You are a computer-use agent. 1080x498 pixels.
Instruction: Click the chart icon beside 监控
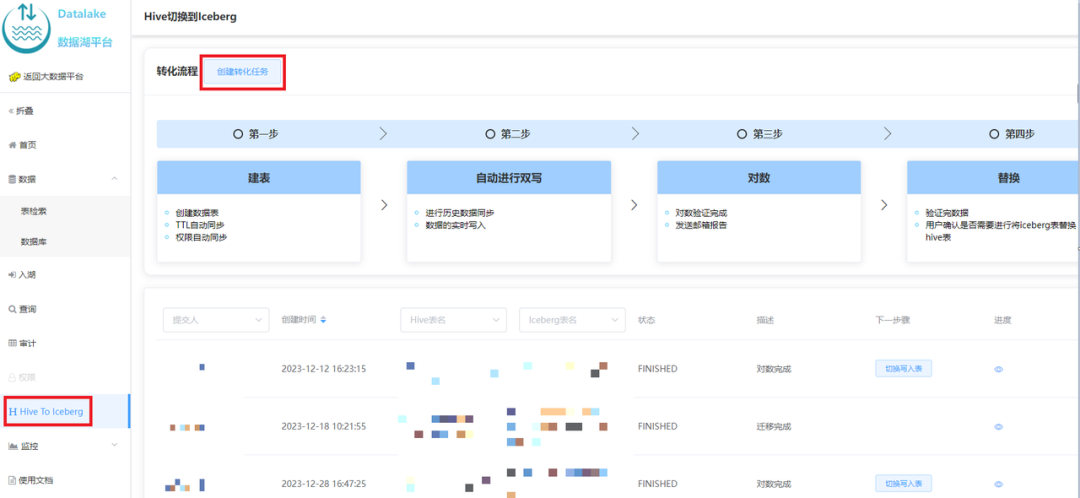pyautogui.click(x=12, y=446)
